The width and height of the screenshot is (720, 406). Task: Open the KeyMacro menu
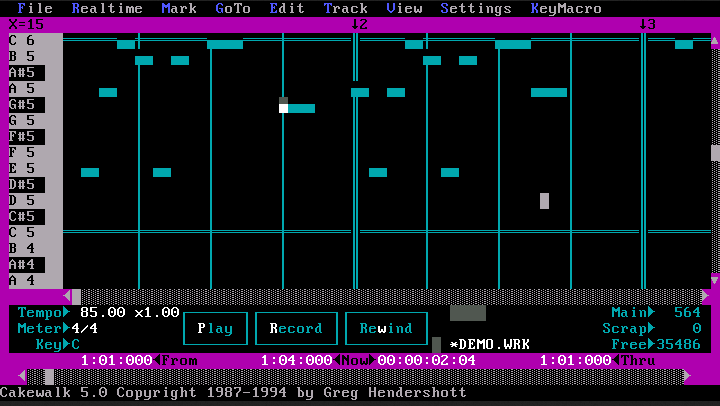point(566,8)
